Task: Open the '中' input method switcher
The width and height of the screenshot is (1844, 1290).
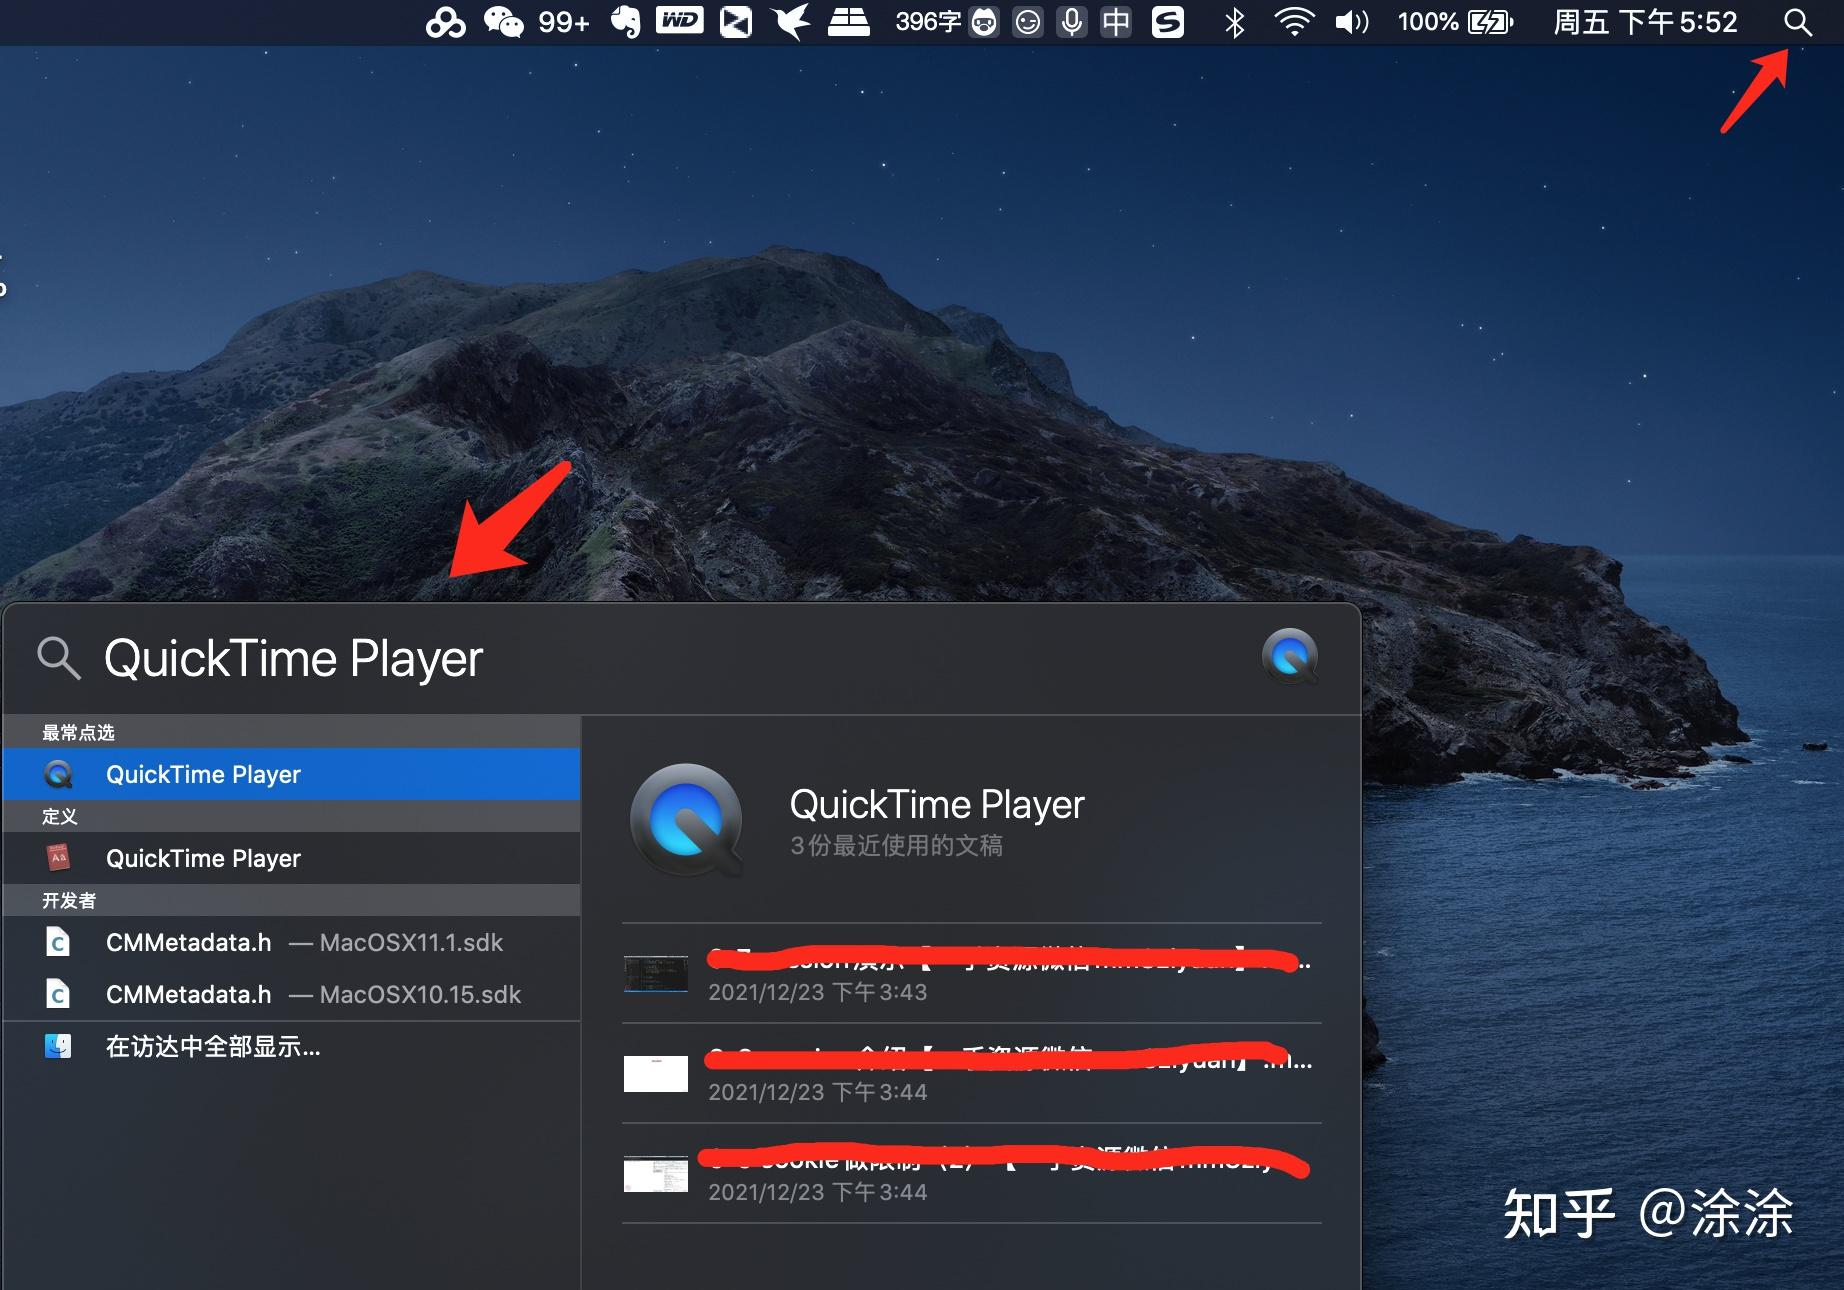Action: click(1115, 22)
